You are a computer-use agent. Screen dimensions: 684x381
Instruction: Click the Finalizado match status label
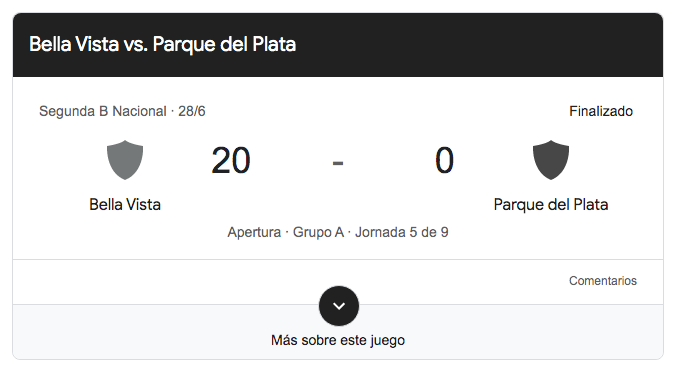[601, 111]
